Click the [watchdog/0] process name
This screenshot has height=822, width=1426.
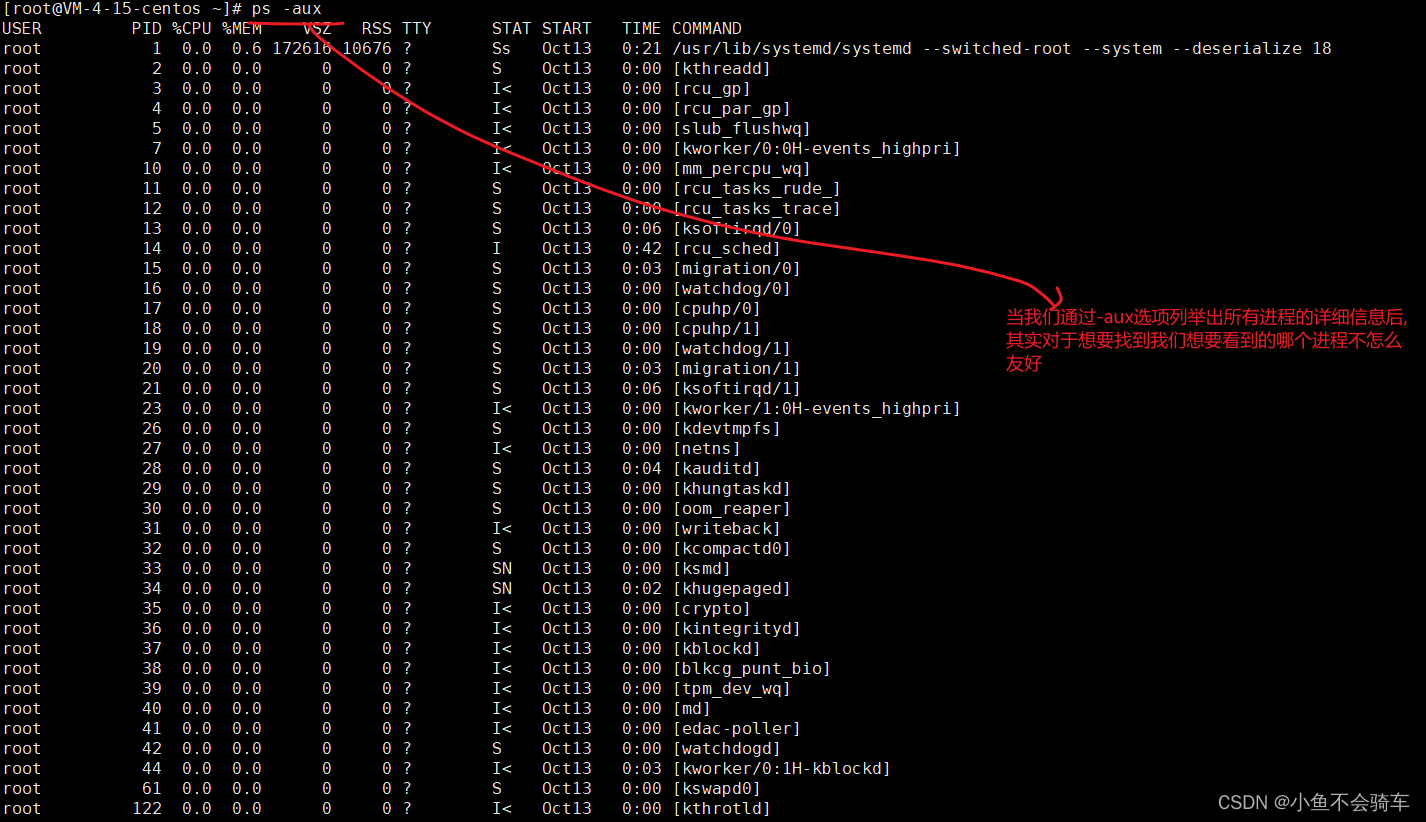pyautogui.click(x=732, y=289)
